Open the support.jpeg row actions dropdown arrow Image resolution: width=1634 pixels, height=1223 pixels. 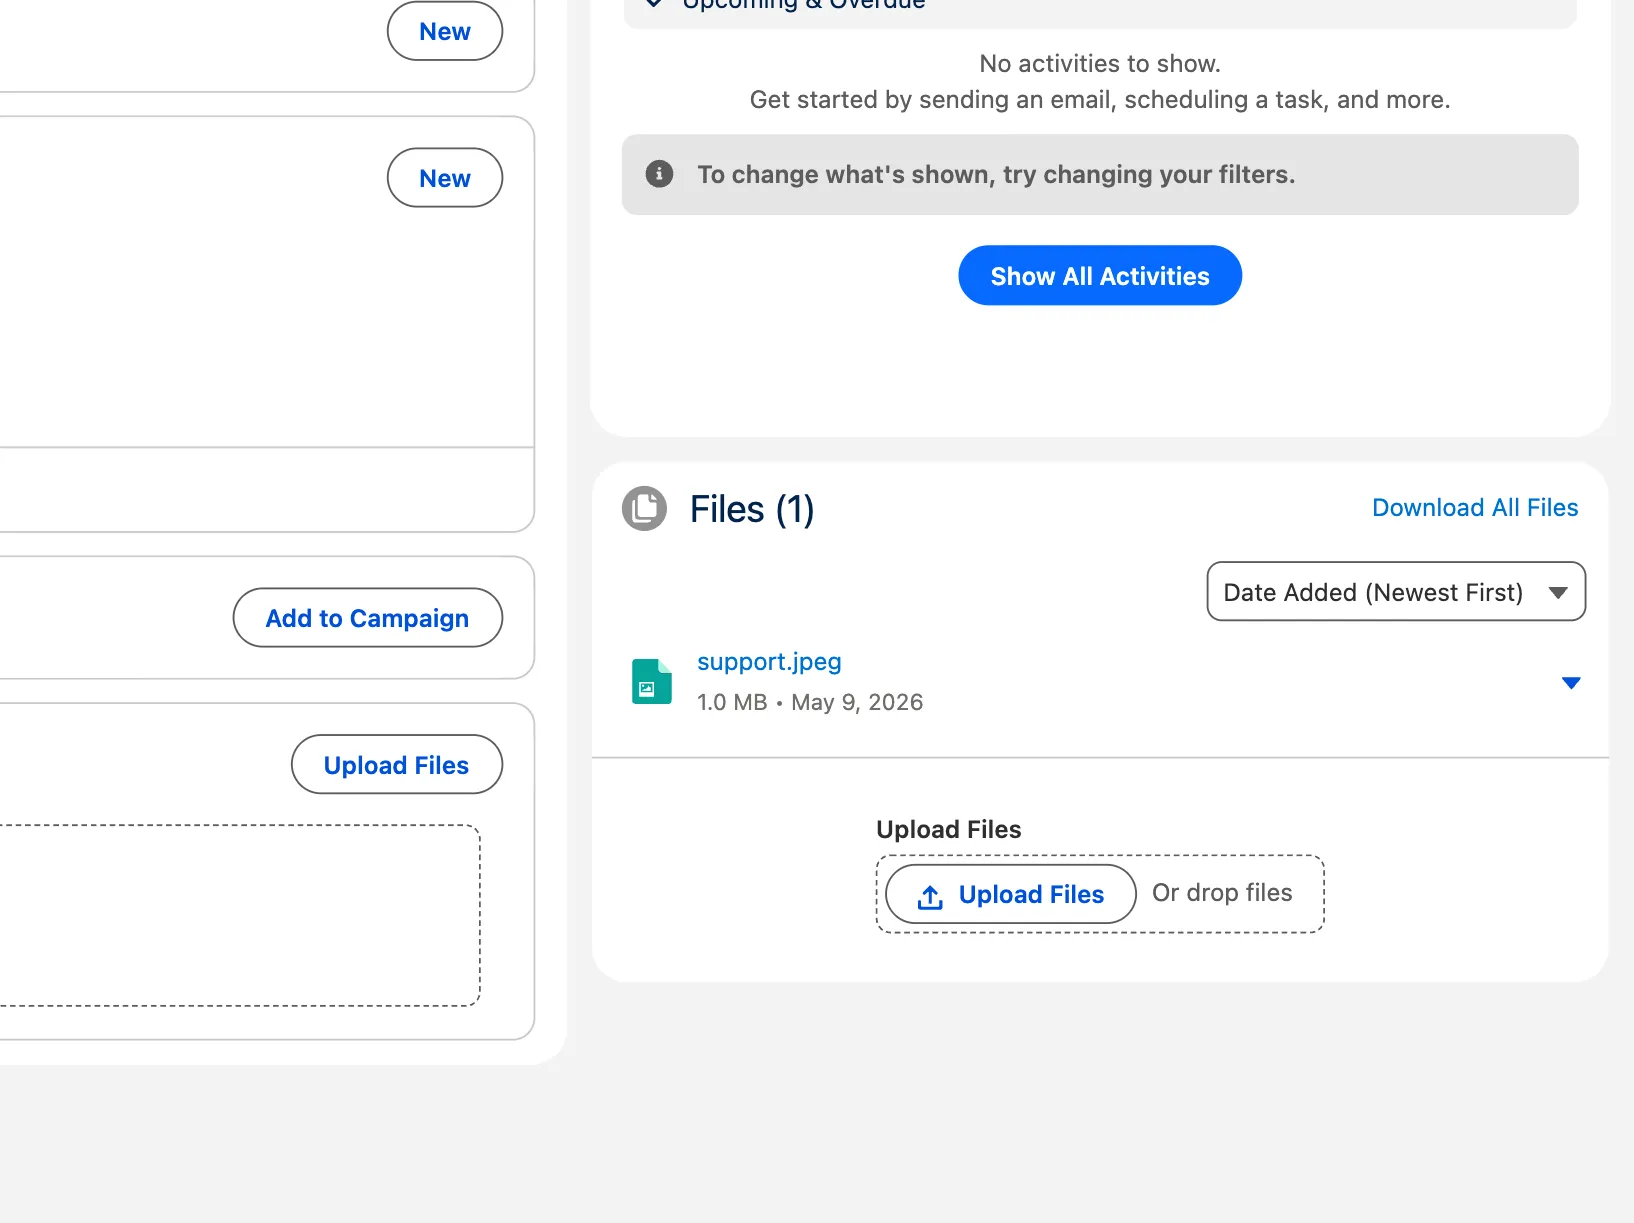tap(1571, 683)
